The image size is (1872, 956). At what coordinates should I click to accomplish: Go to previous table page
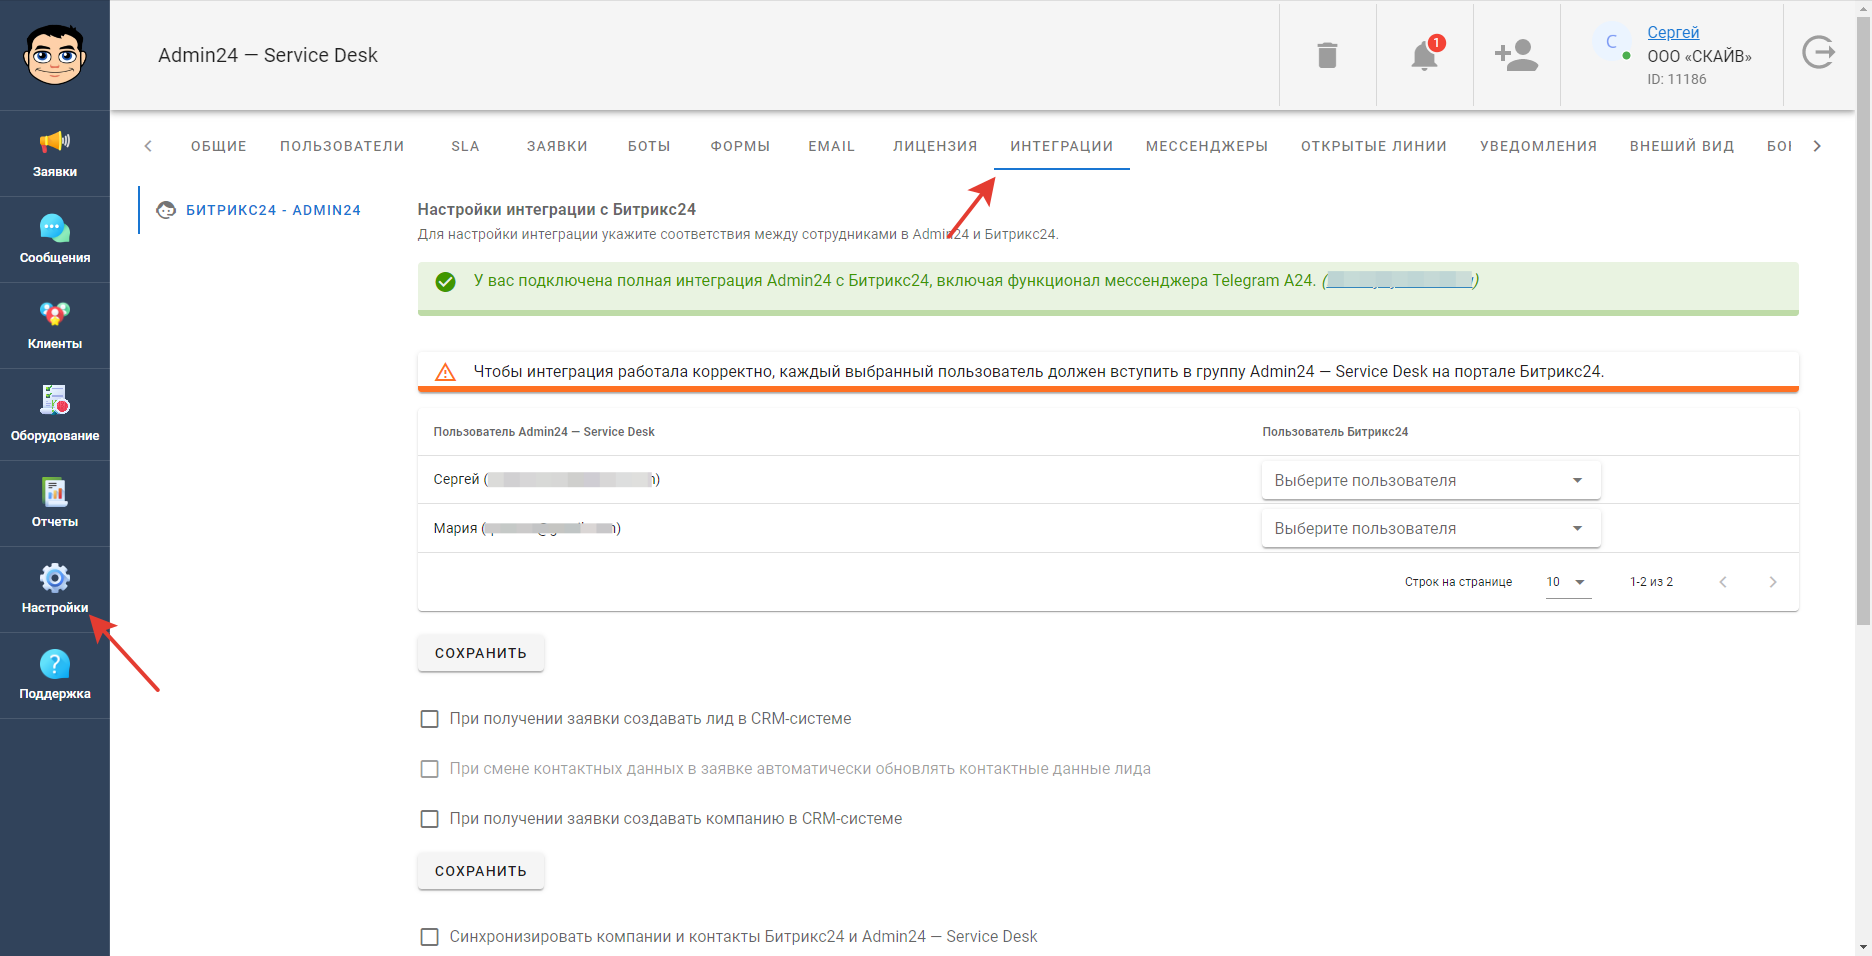[x=1723, y=582]
